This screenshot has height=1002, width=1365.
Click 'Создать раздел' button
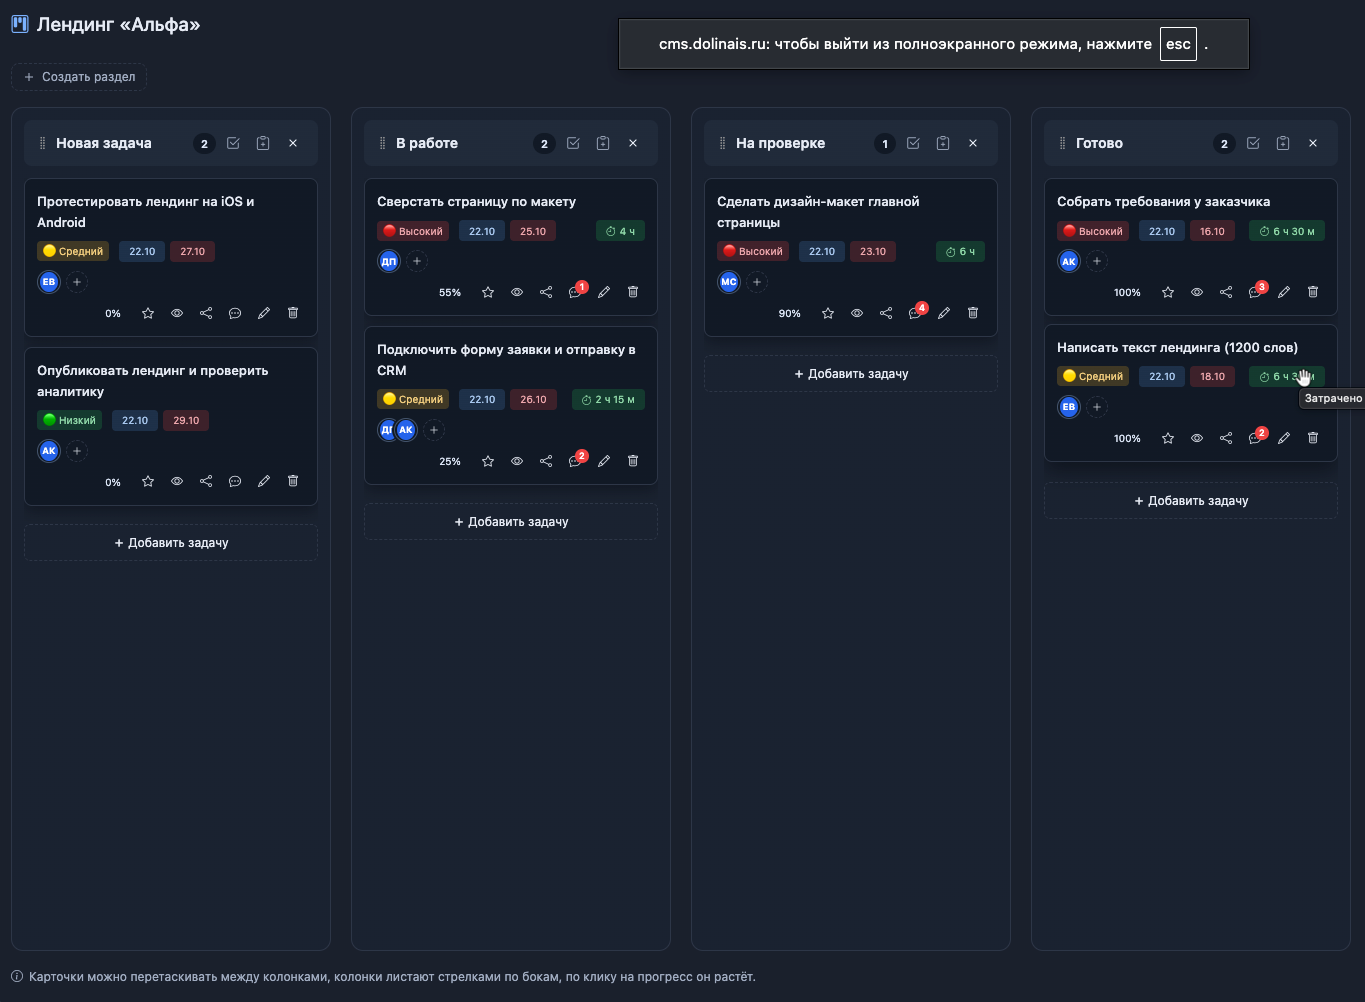[79, 77]
